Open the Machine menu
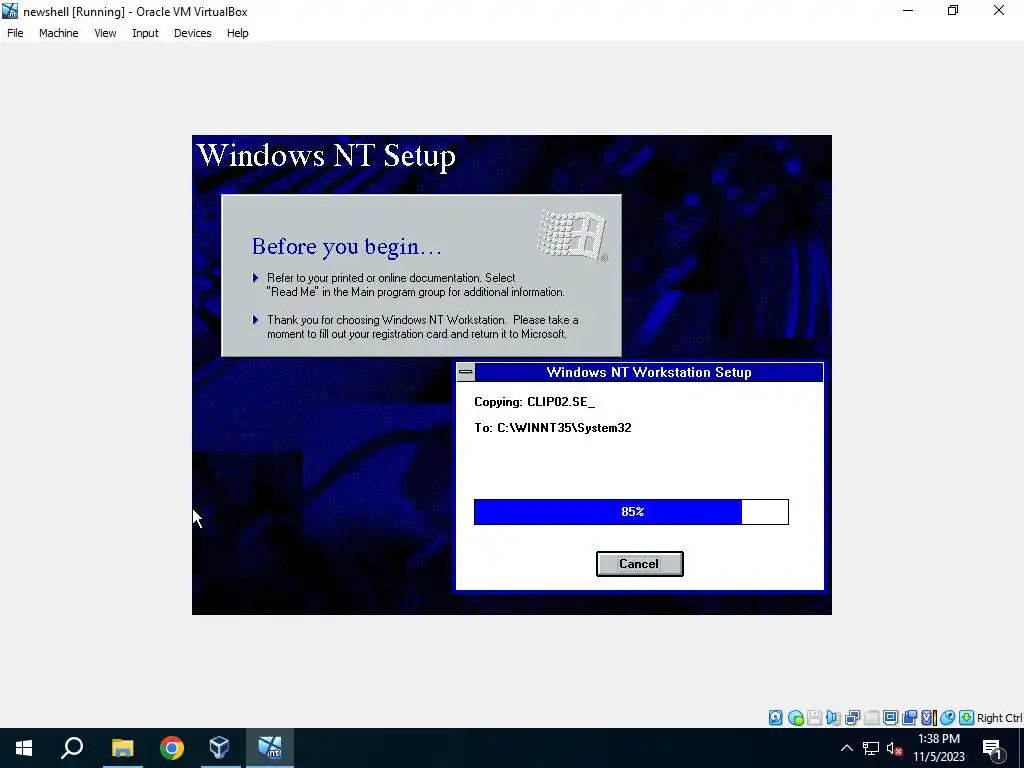 (x=58, y=33)
